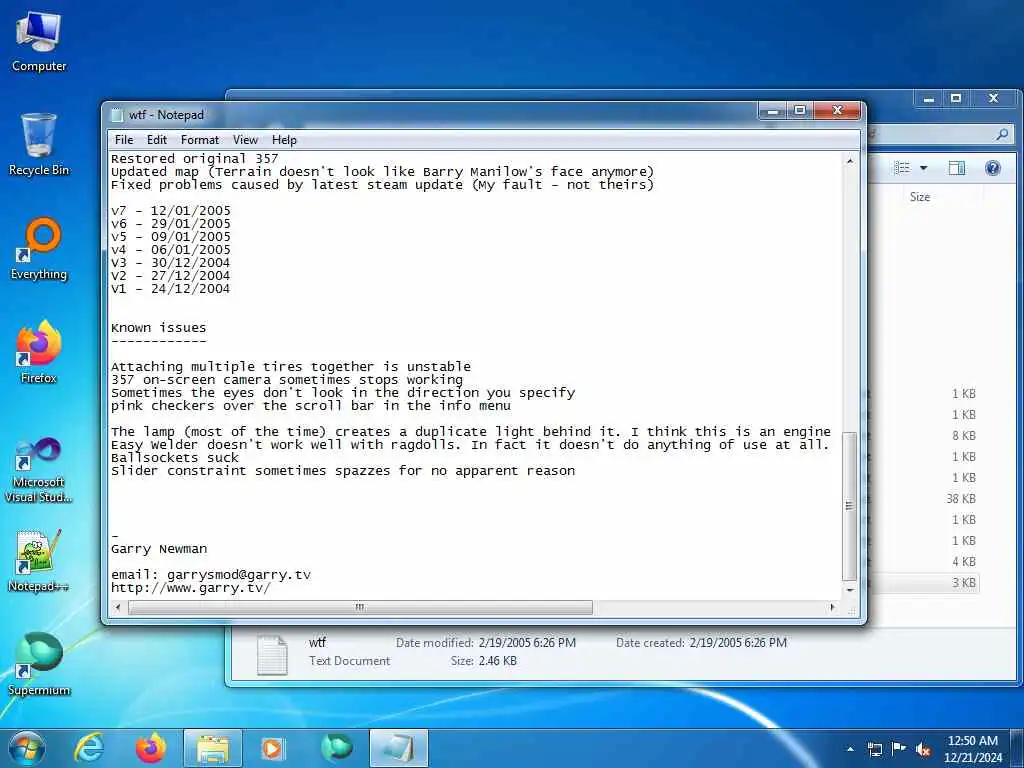The width and height of the screenshot is (1024, 768).
Task: Select the Everything search desktop shortcut
Action: [39, 249]
